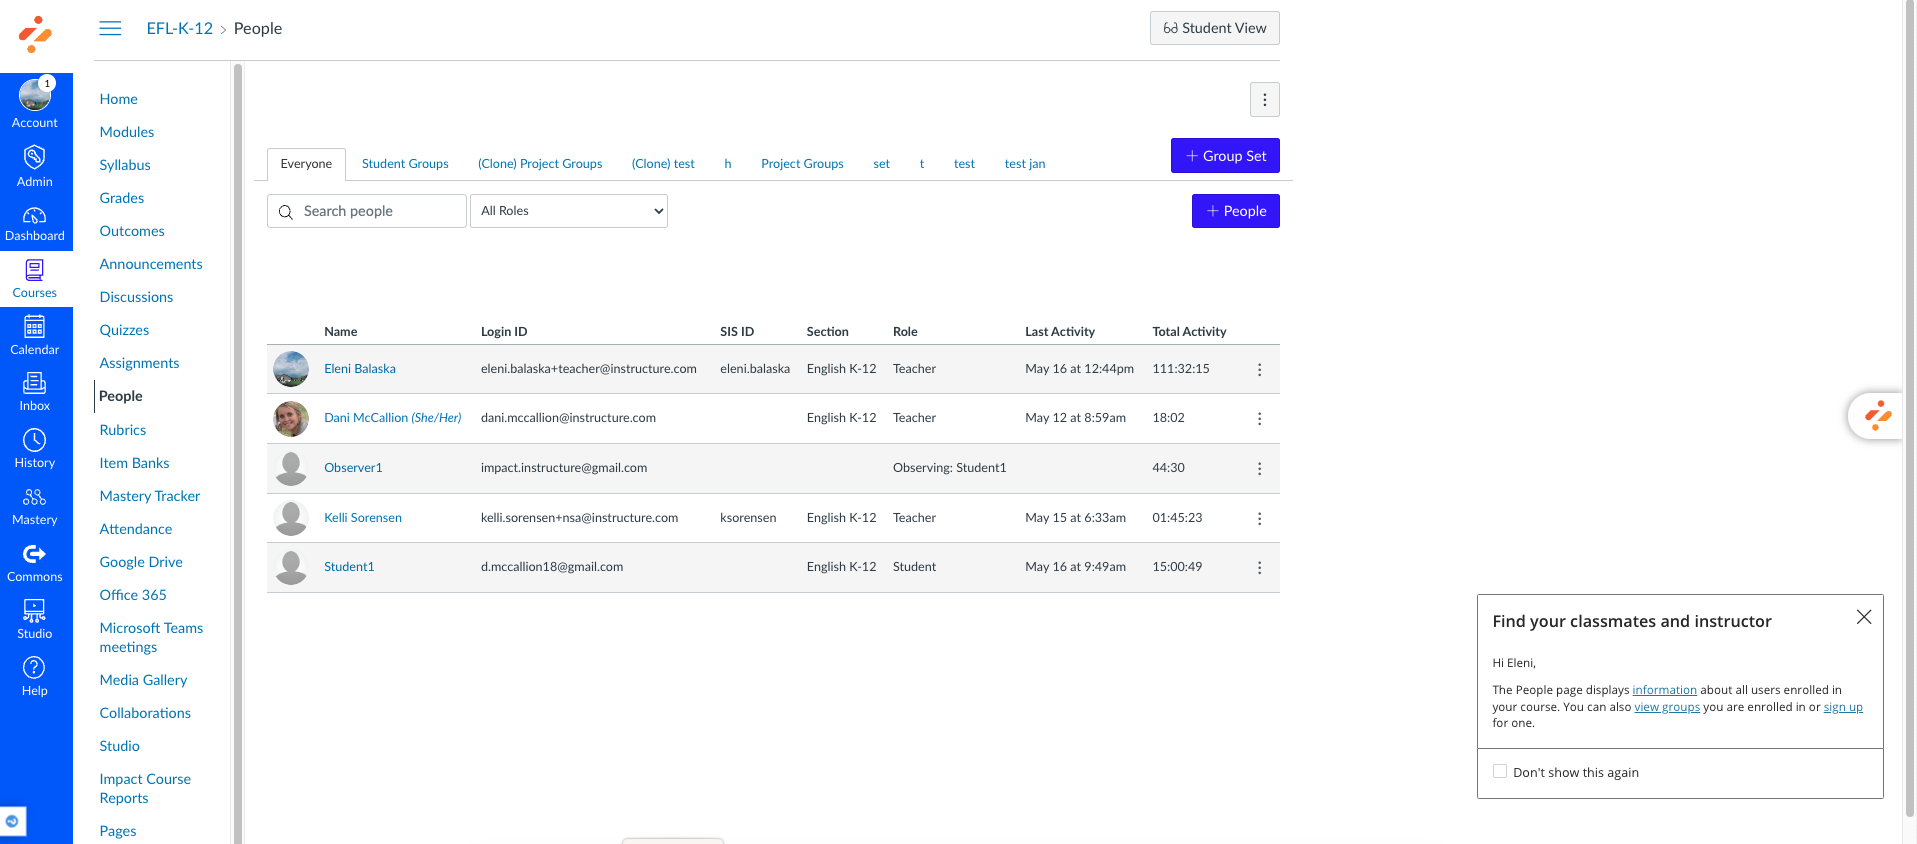This screenshot has width=1917, height=844.
Task: Open Grades in course navigation
Action: (x=122, y=198)
